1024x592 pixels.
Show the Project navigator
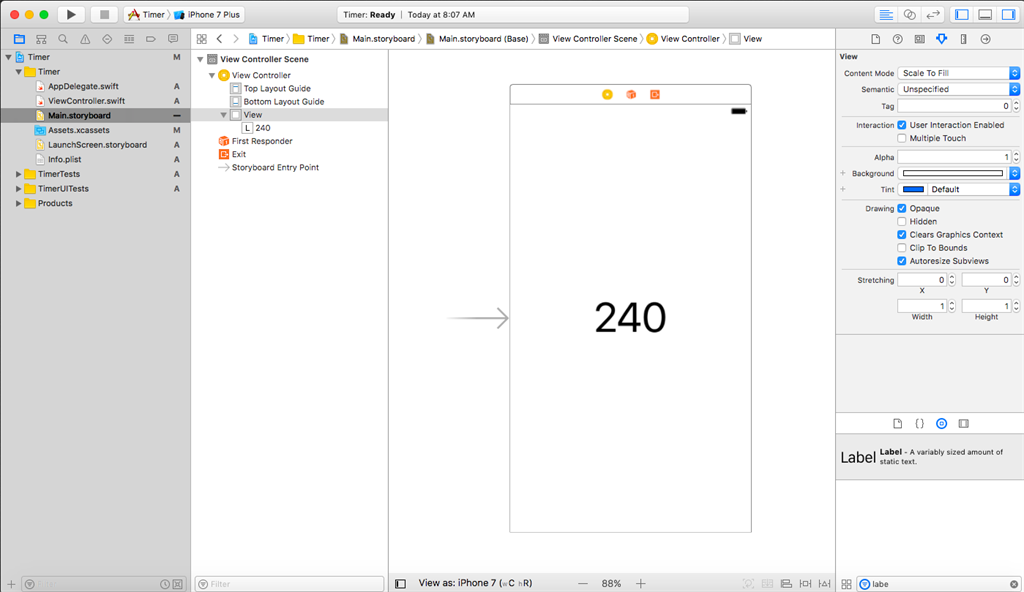19,39
